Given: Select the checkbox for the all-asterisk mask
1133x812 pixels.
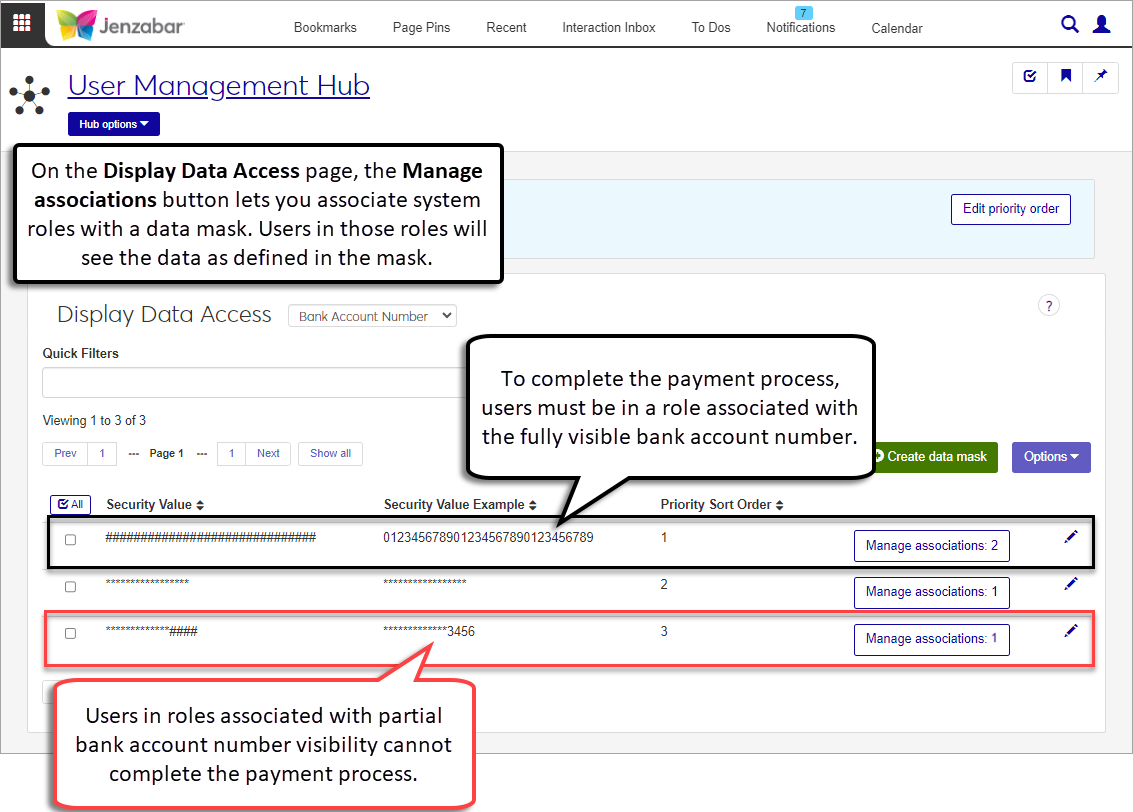Looking at the screenshot, I should (x=70, y=587).
